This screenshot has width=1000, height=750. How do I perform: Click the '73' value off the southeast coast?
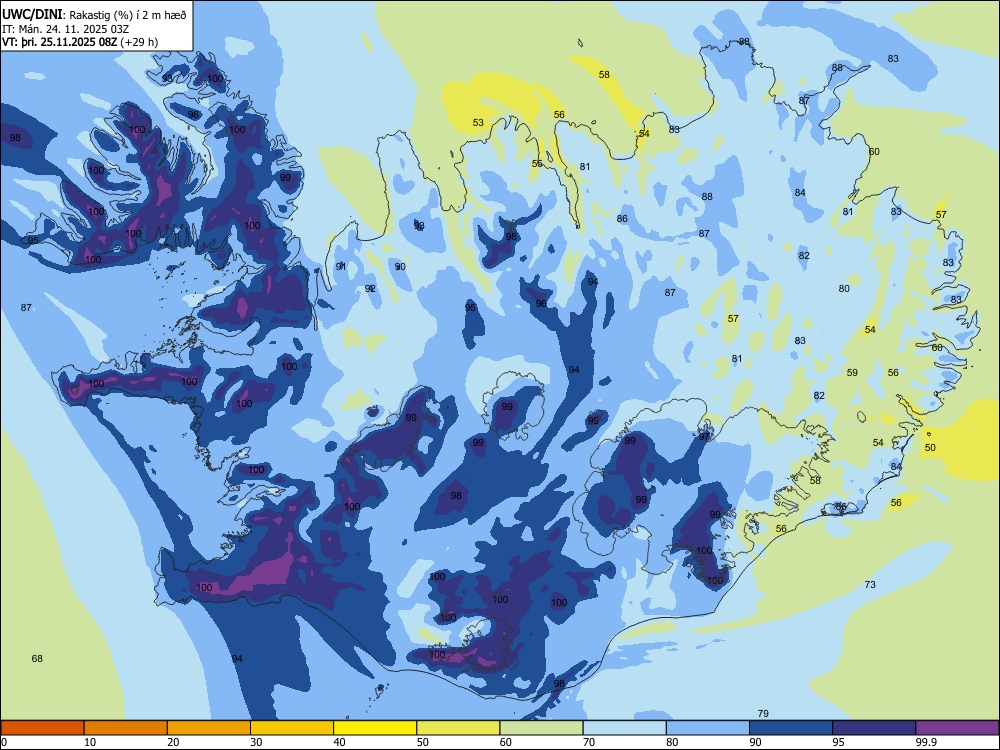(x=870, y=584)
